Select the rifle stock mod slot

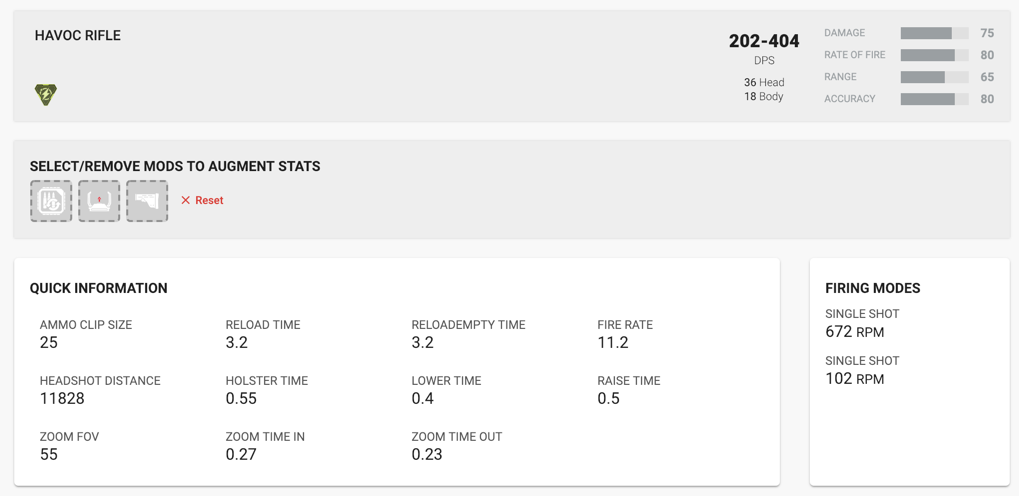147,201
